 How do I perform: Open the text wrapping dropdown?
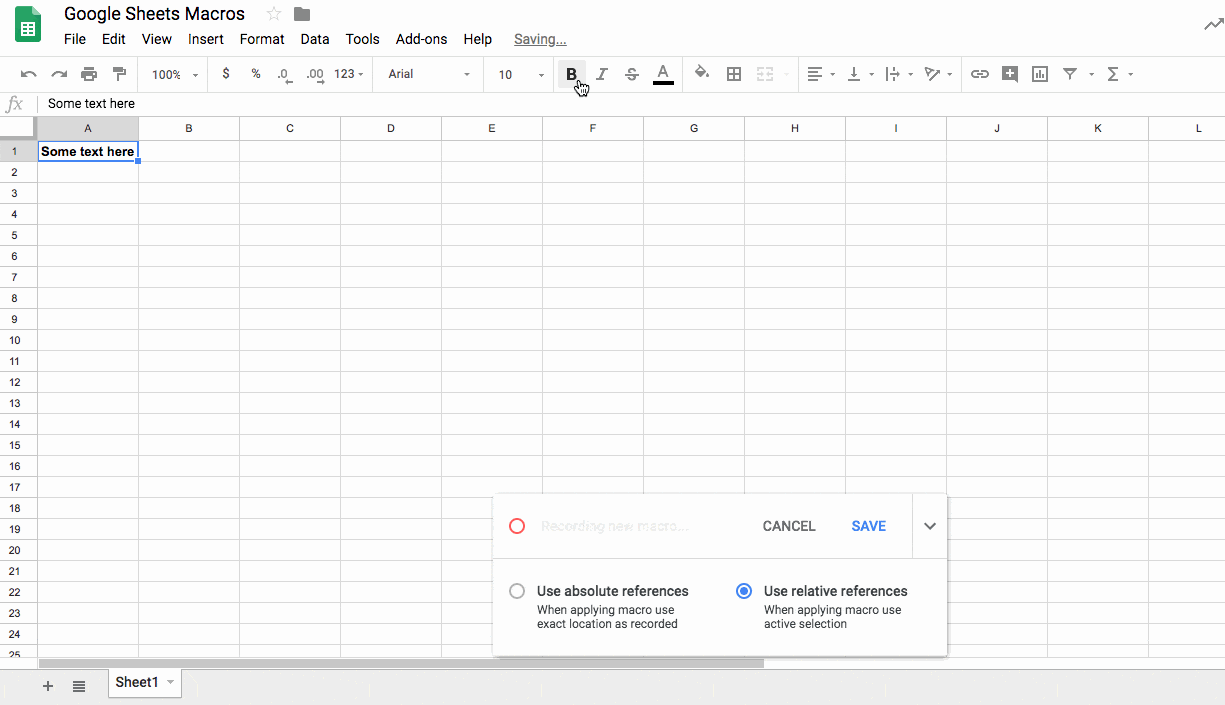click(x=899, y=74)
